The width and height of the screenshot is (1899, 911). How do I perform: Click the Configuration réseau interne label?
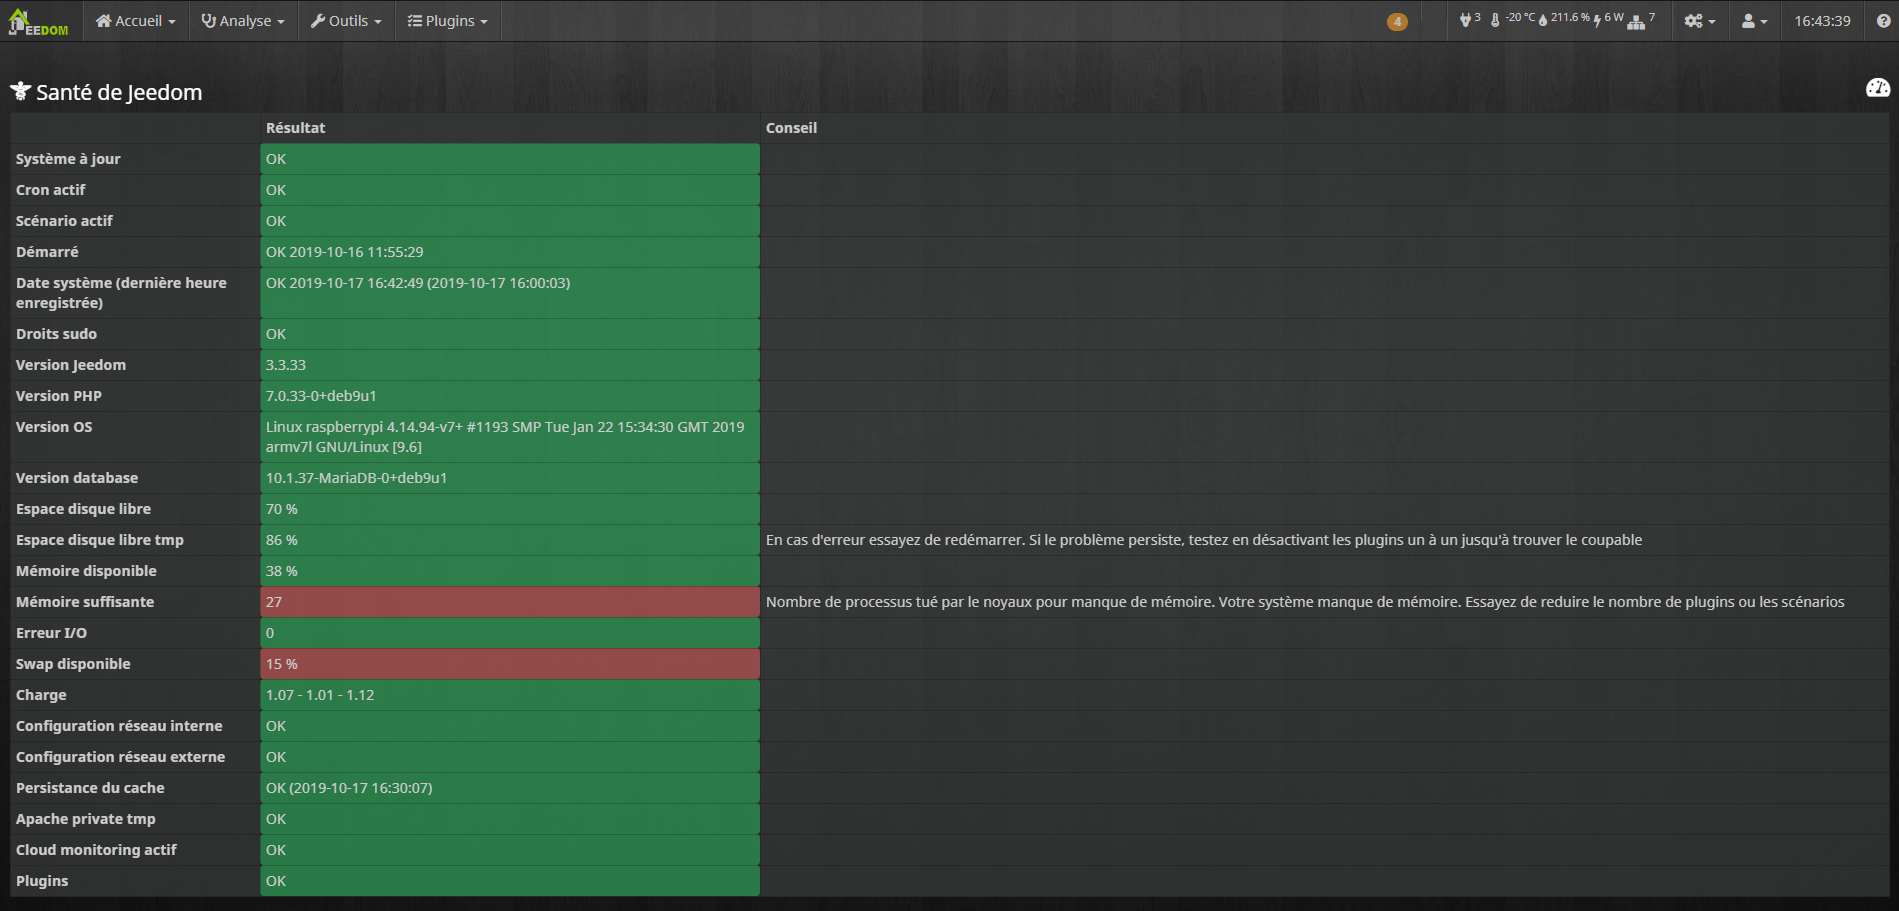click(x=119, y=726)
